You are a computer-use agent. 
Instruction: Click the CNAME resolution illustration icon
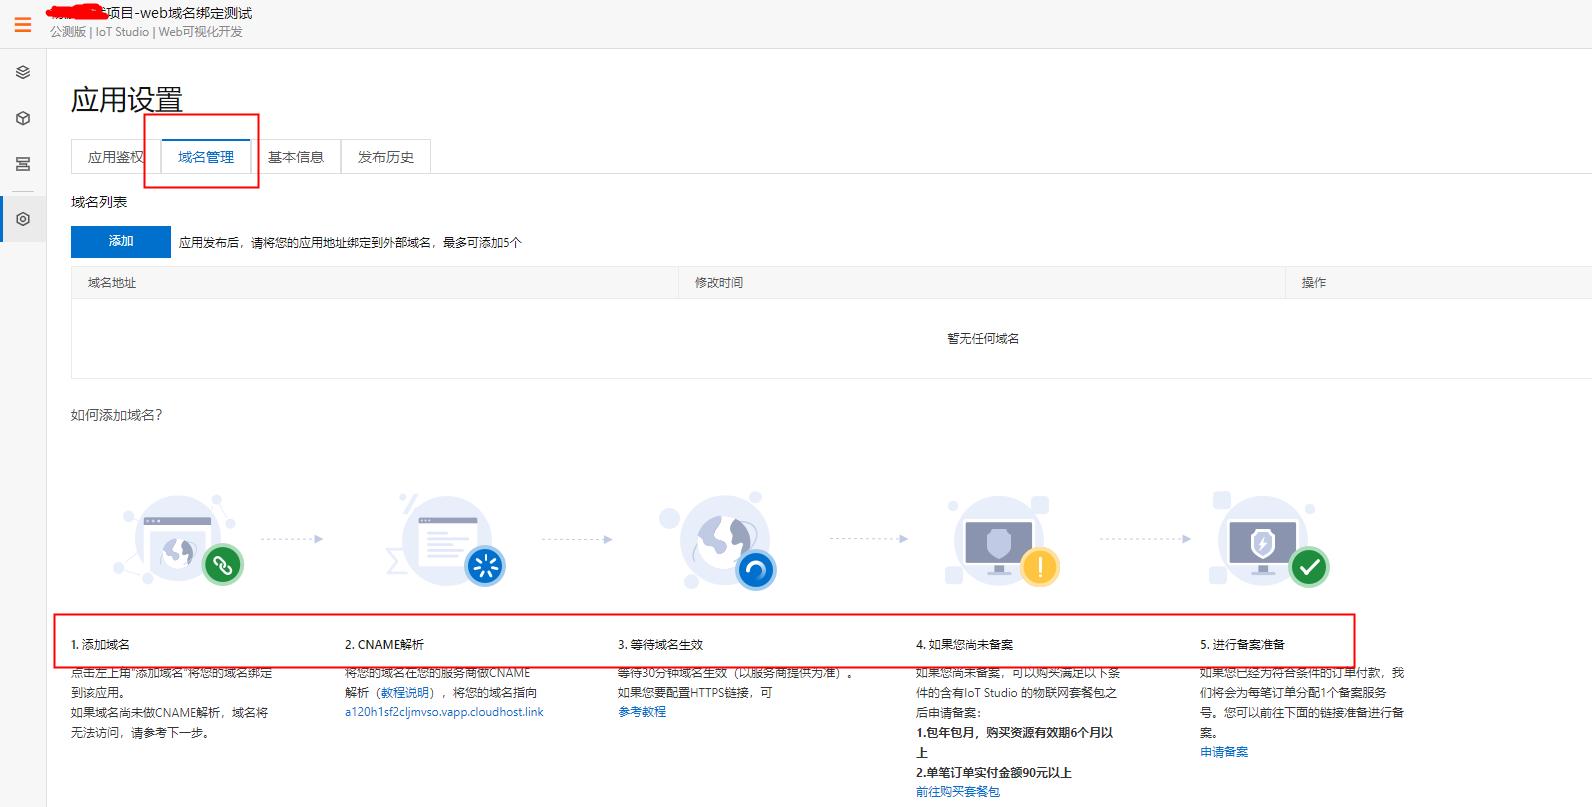coord(447,540)
